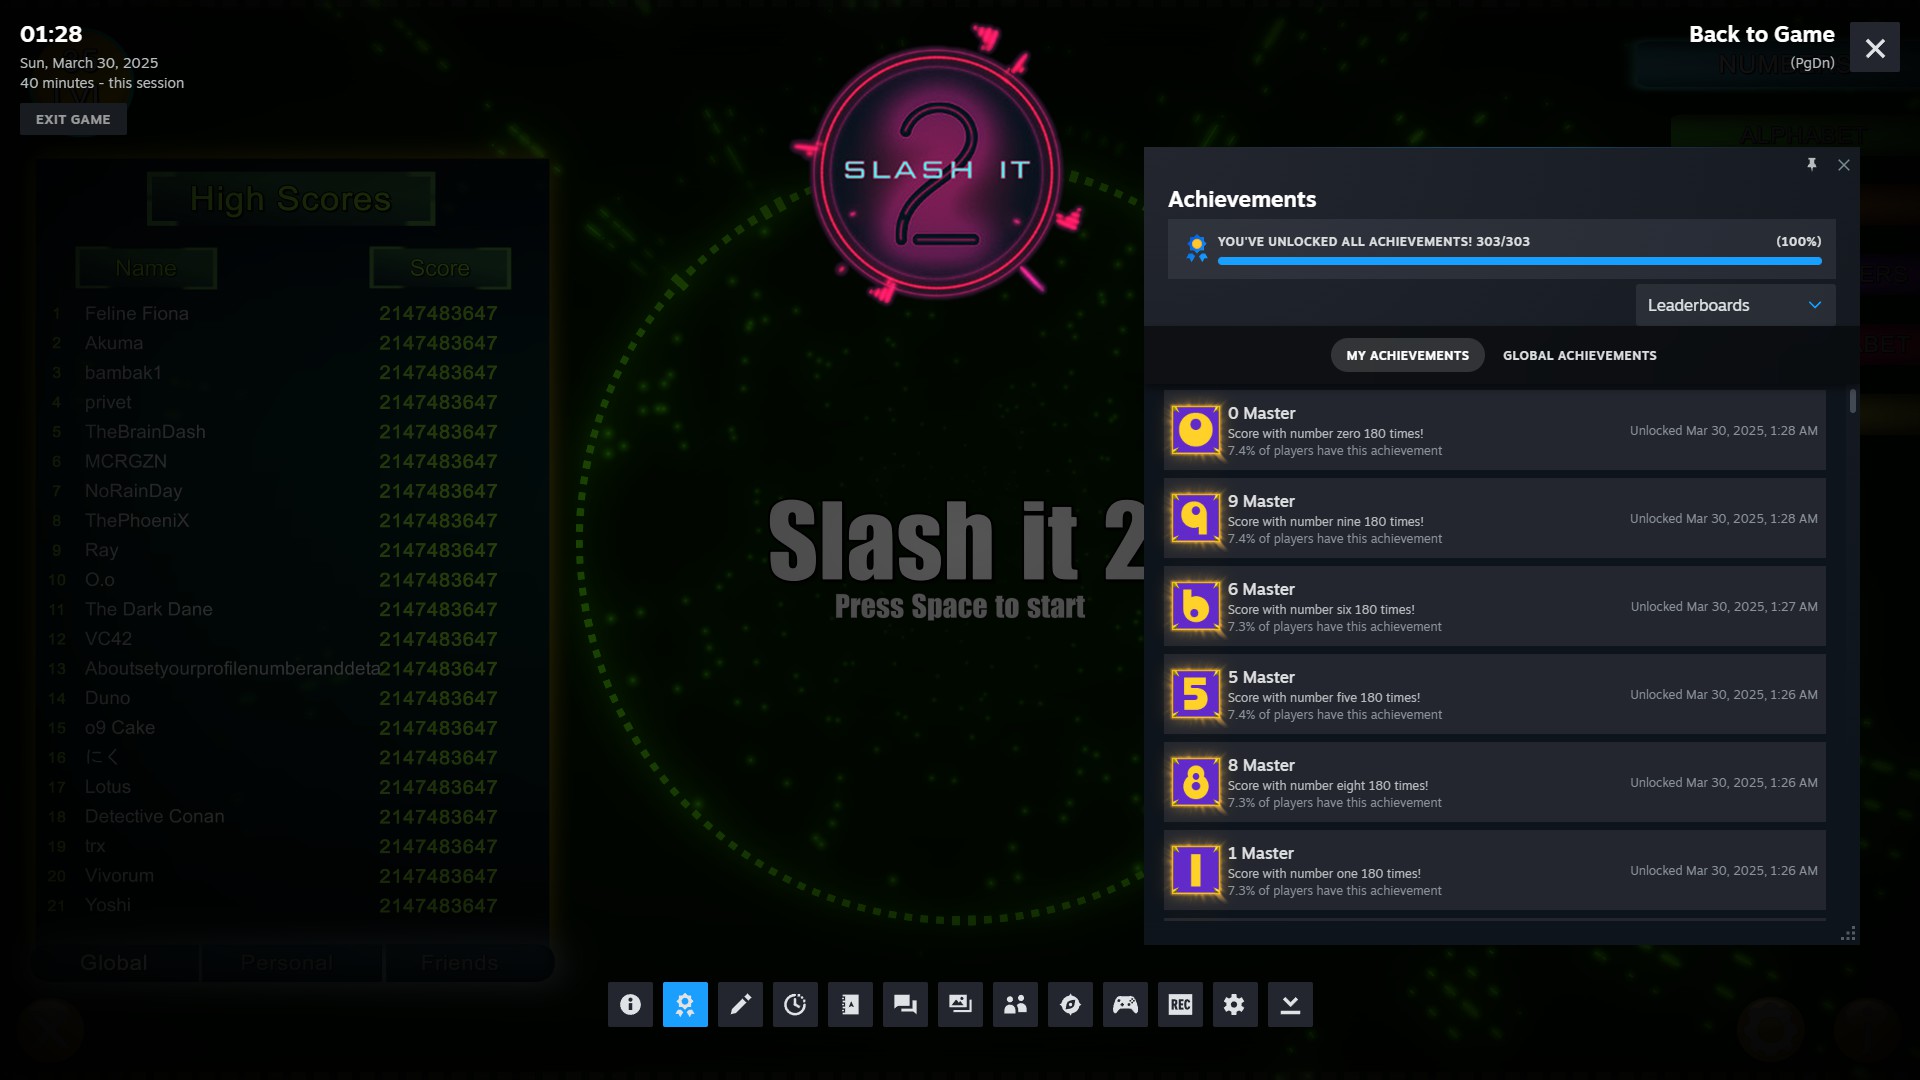Switch to the Global Achievements tab
The height and width of the screenshot is (1080, 1920).
pyautogui.click(x=1579, y=355)
